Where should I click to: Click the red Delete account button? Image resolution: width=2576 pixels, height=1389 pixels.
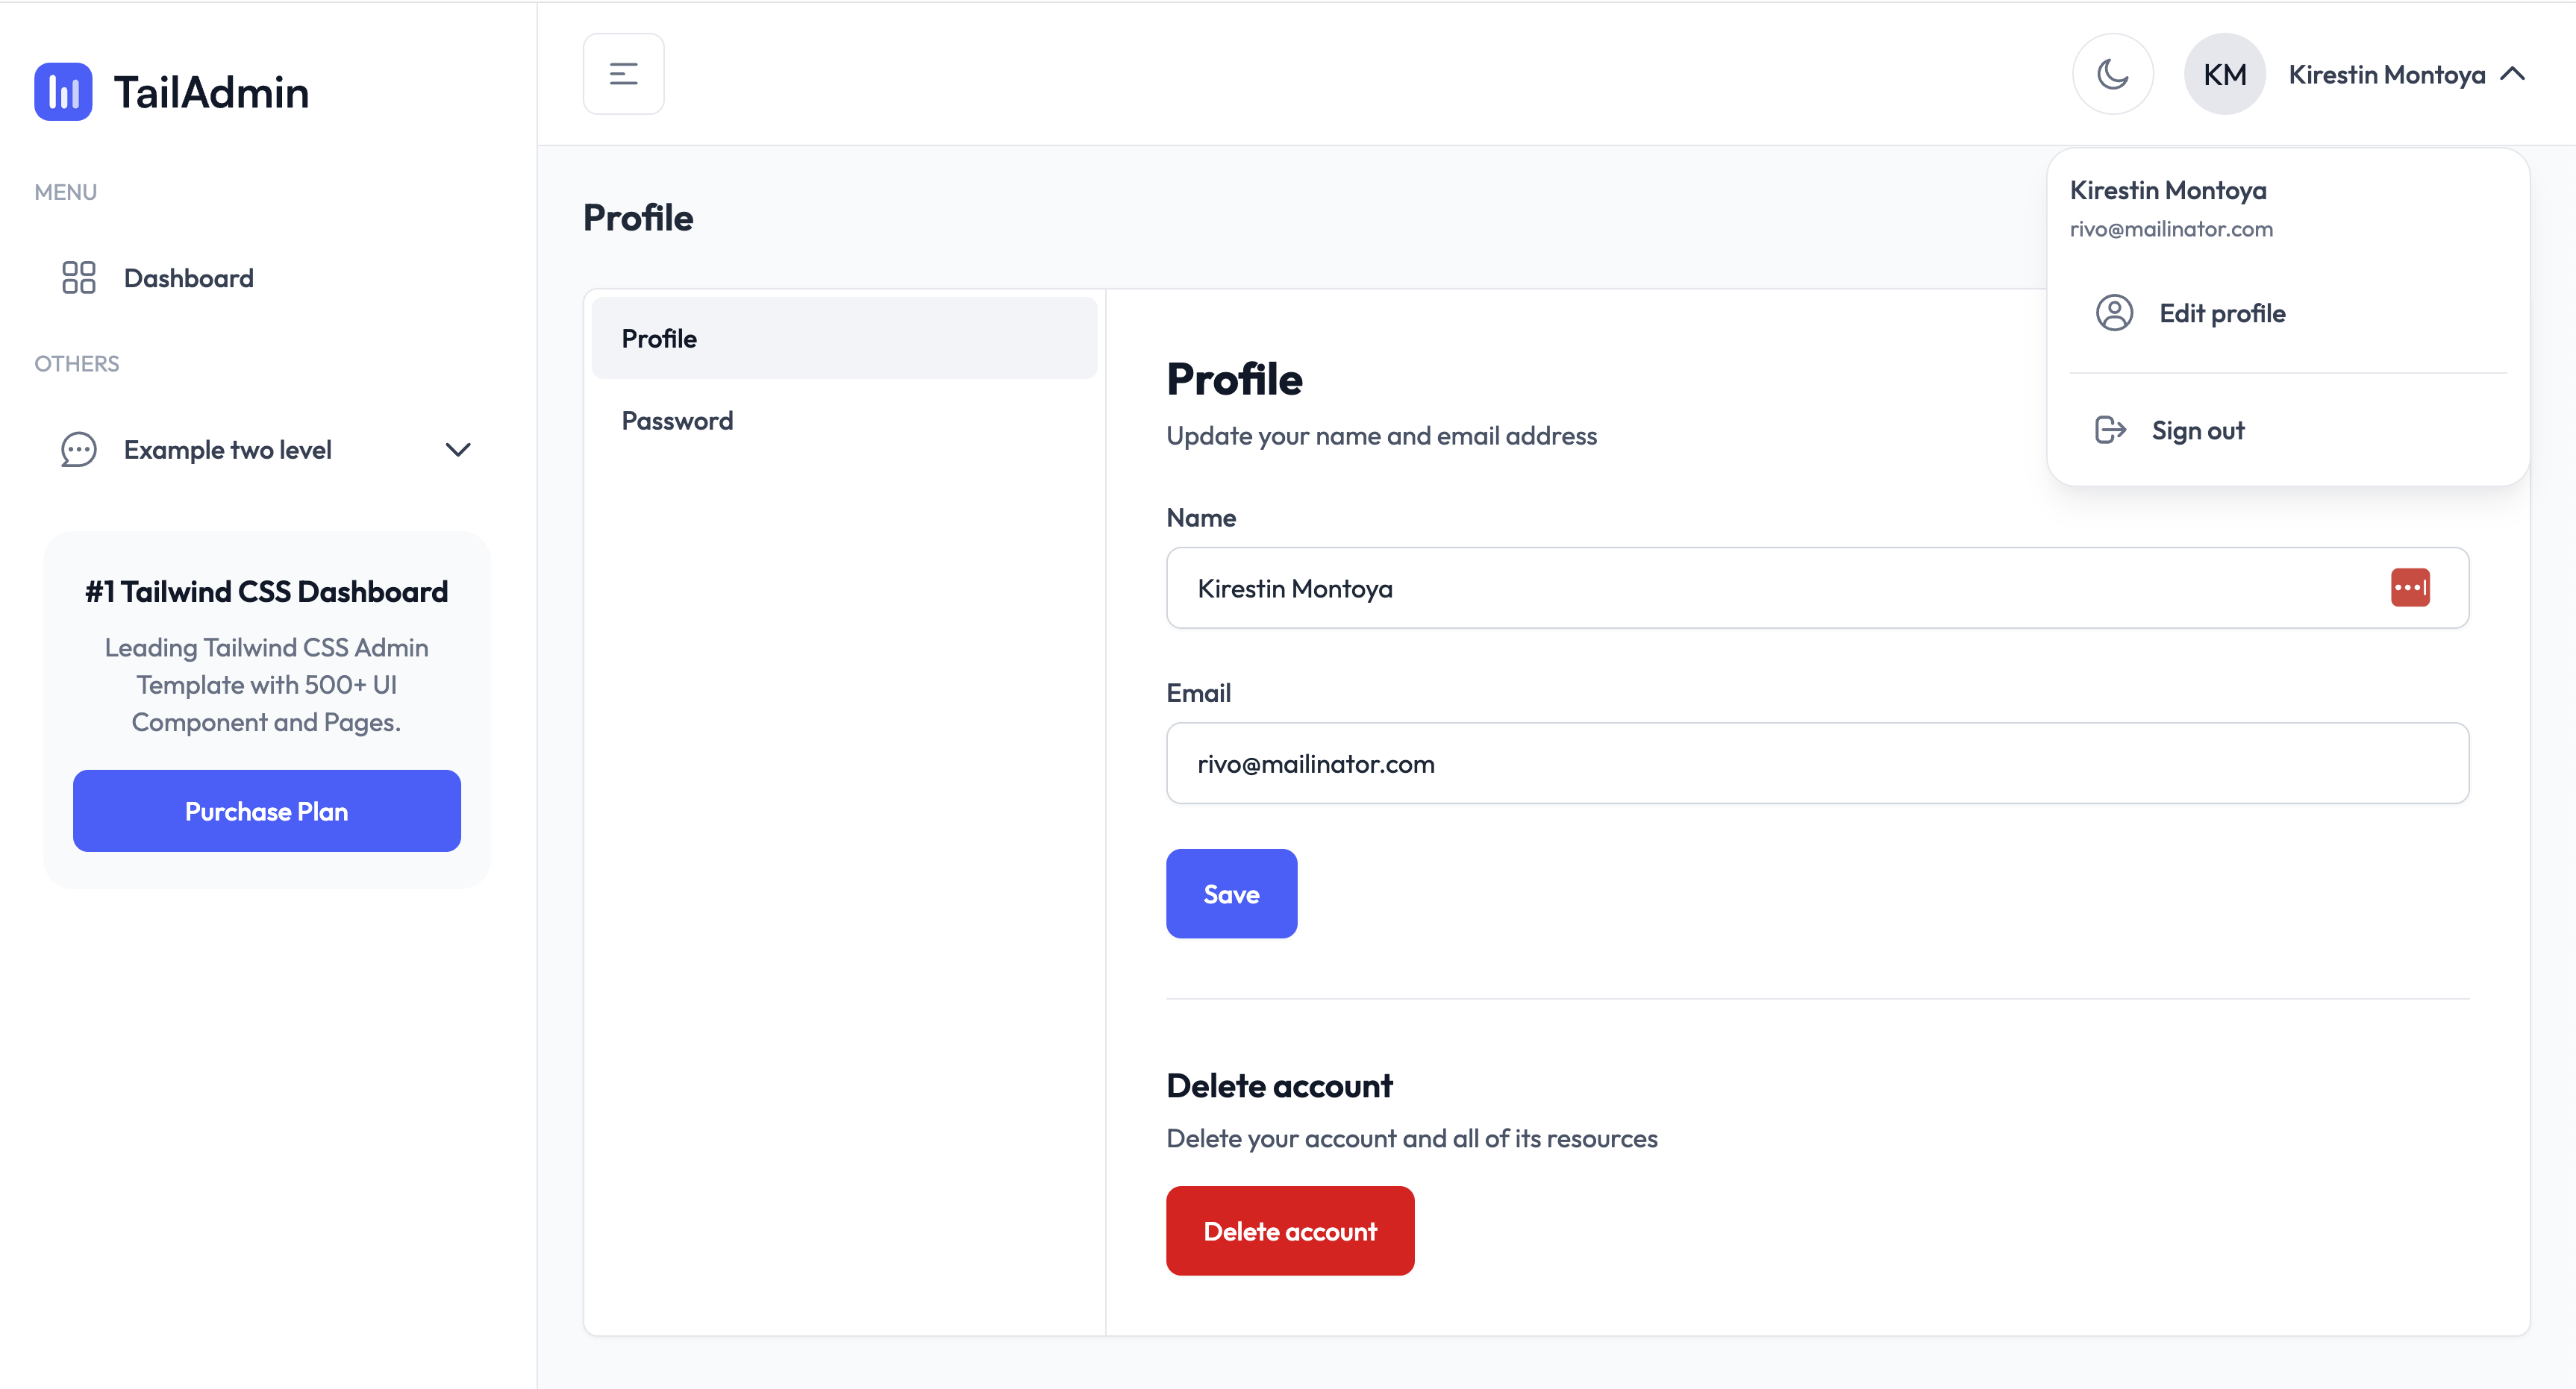click(x=1289, y=1231)
